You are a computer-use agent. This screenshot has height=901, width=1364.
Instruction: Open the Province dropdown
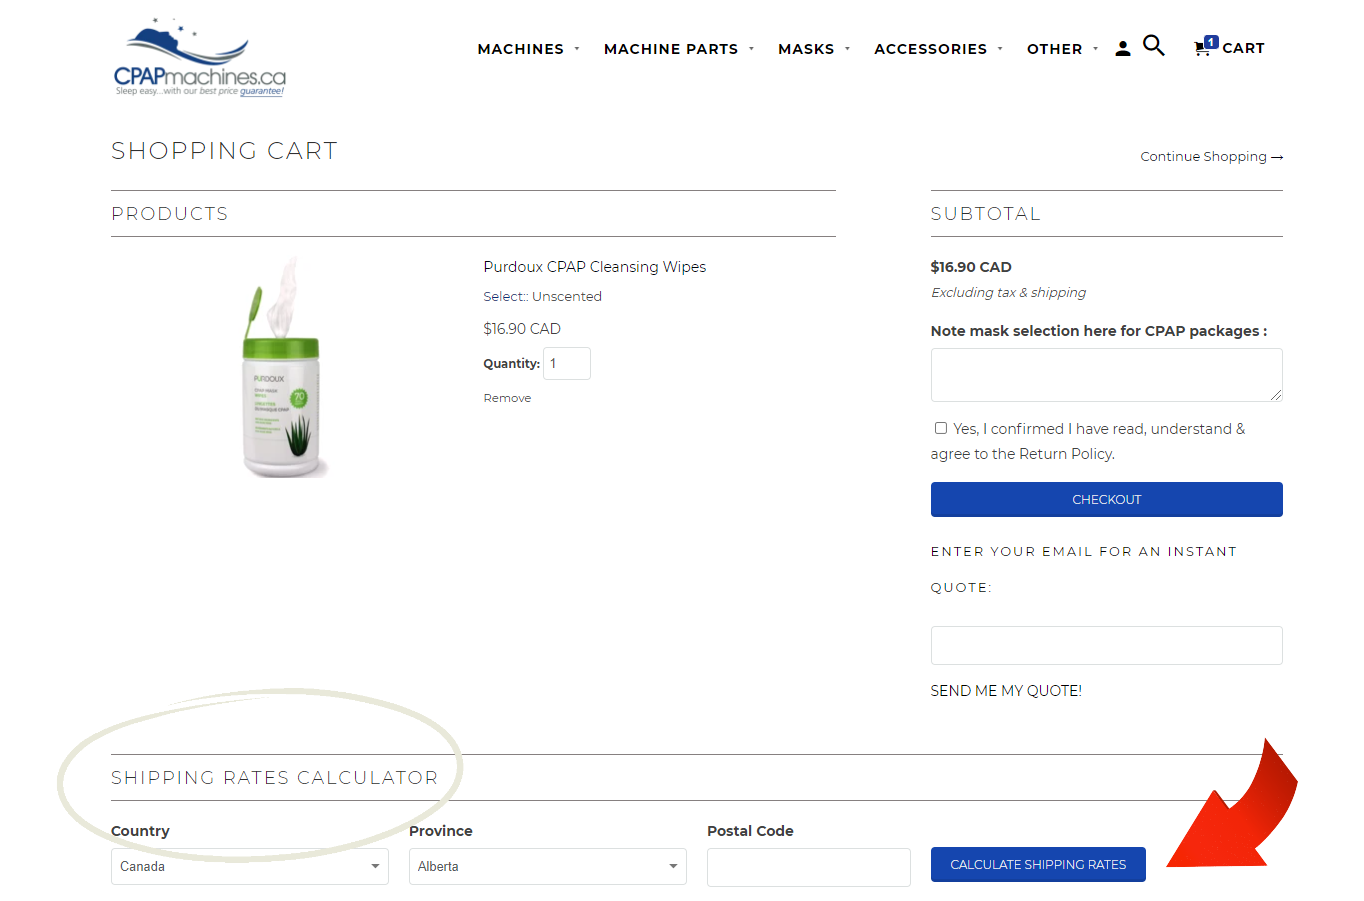547,866
